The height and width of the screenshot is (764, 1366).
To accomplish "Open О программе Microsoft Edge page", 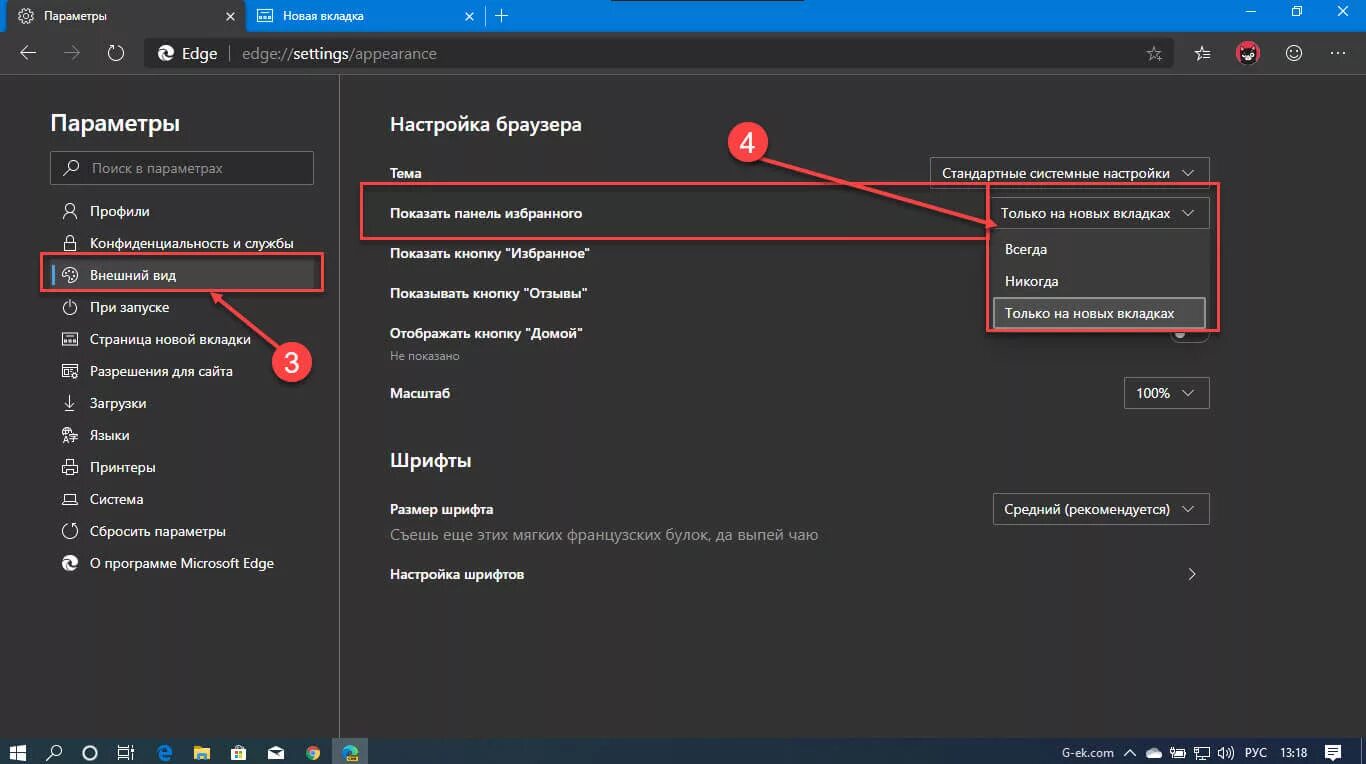I will pos(182,563).
